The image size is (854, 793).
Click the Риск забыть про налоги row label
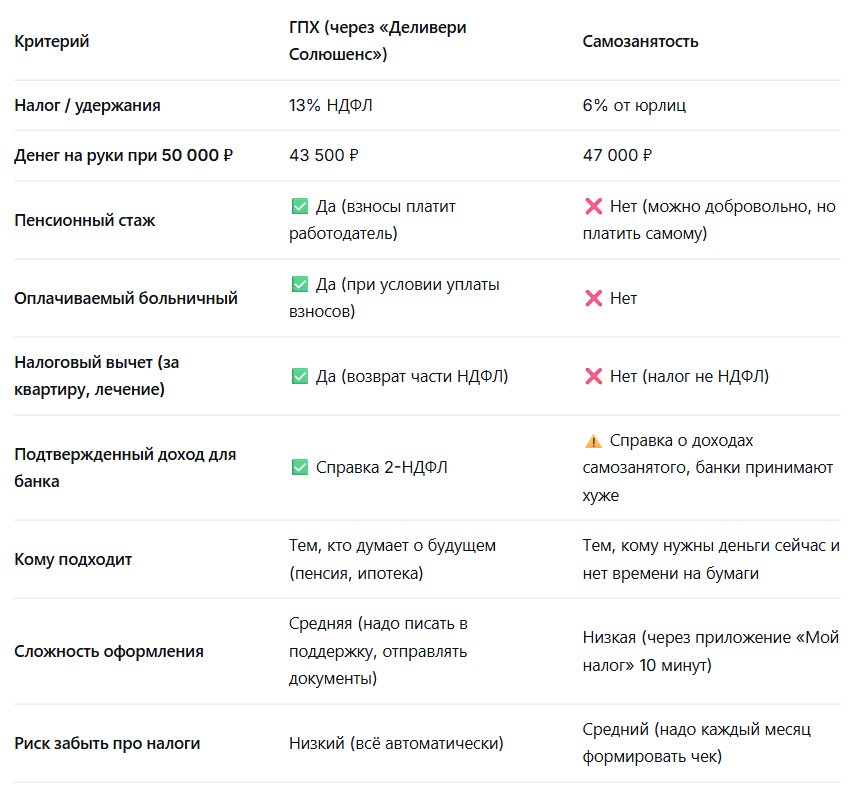107,743
